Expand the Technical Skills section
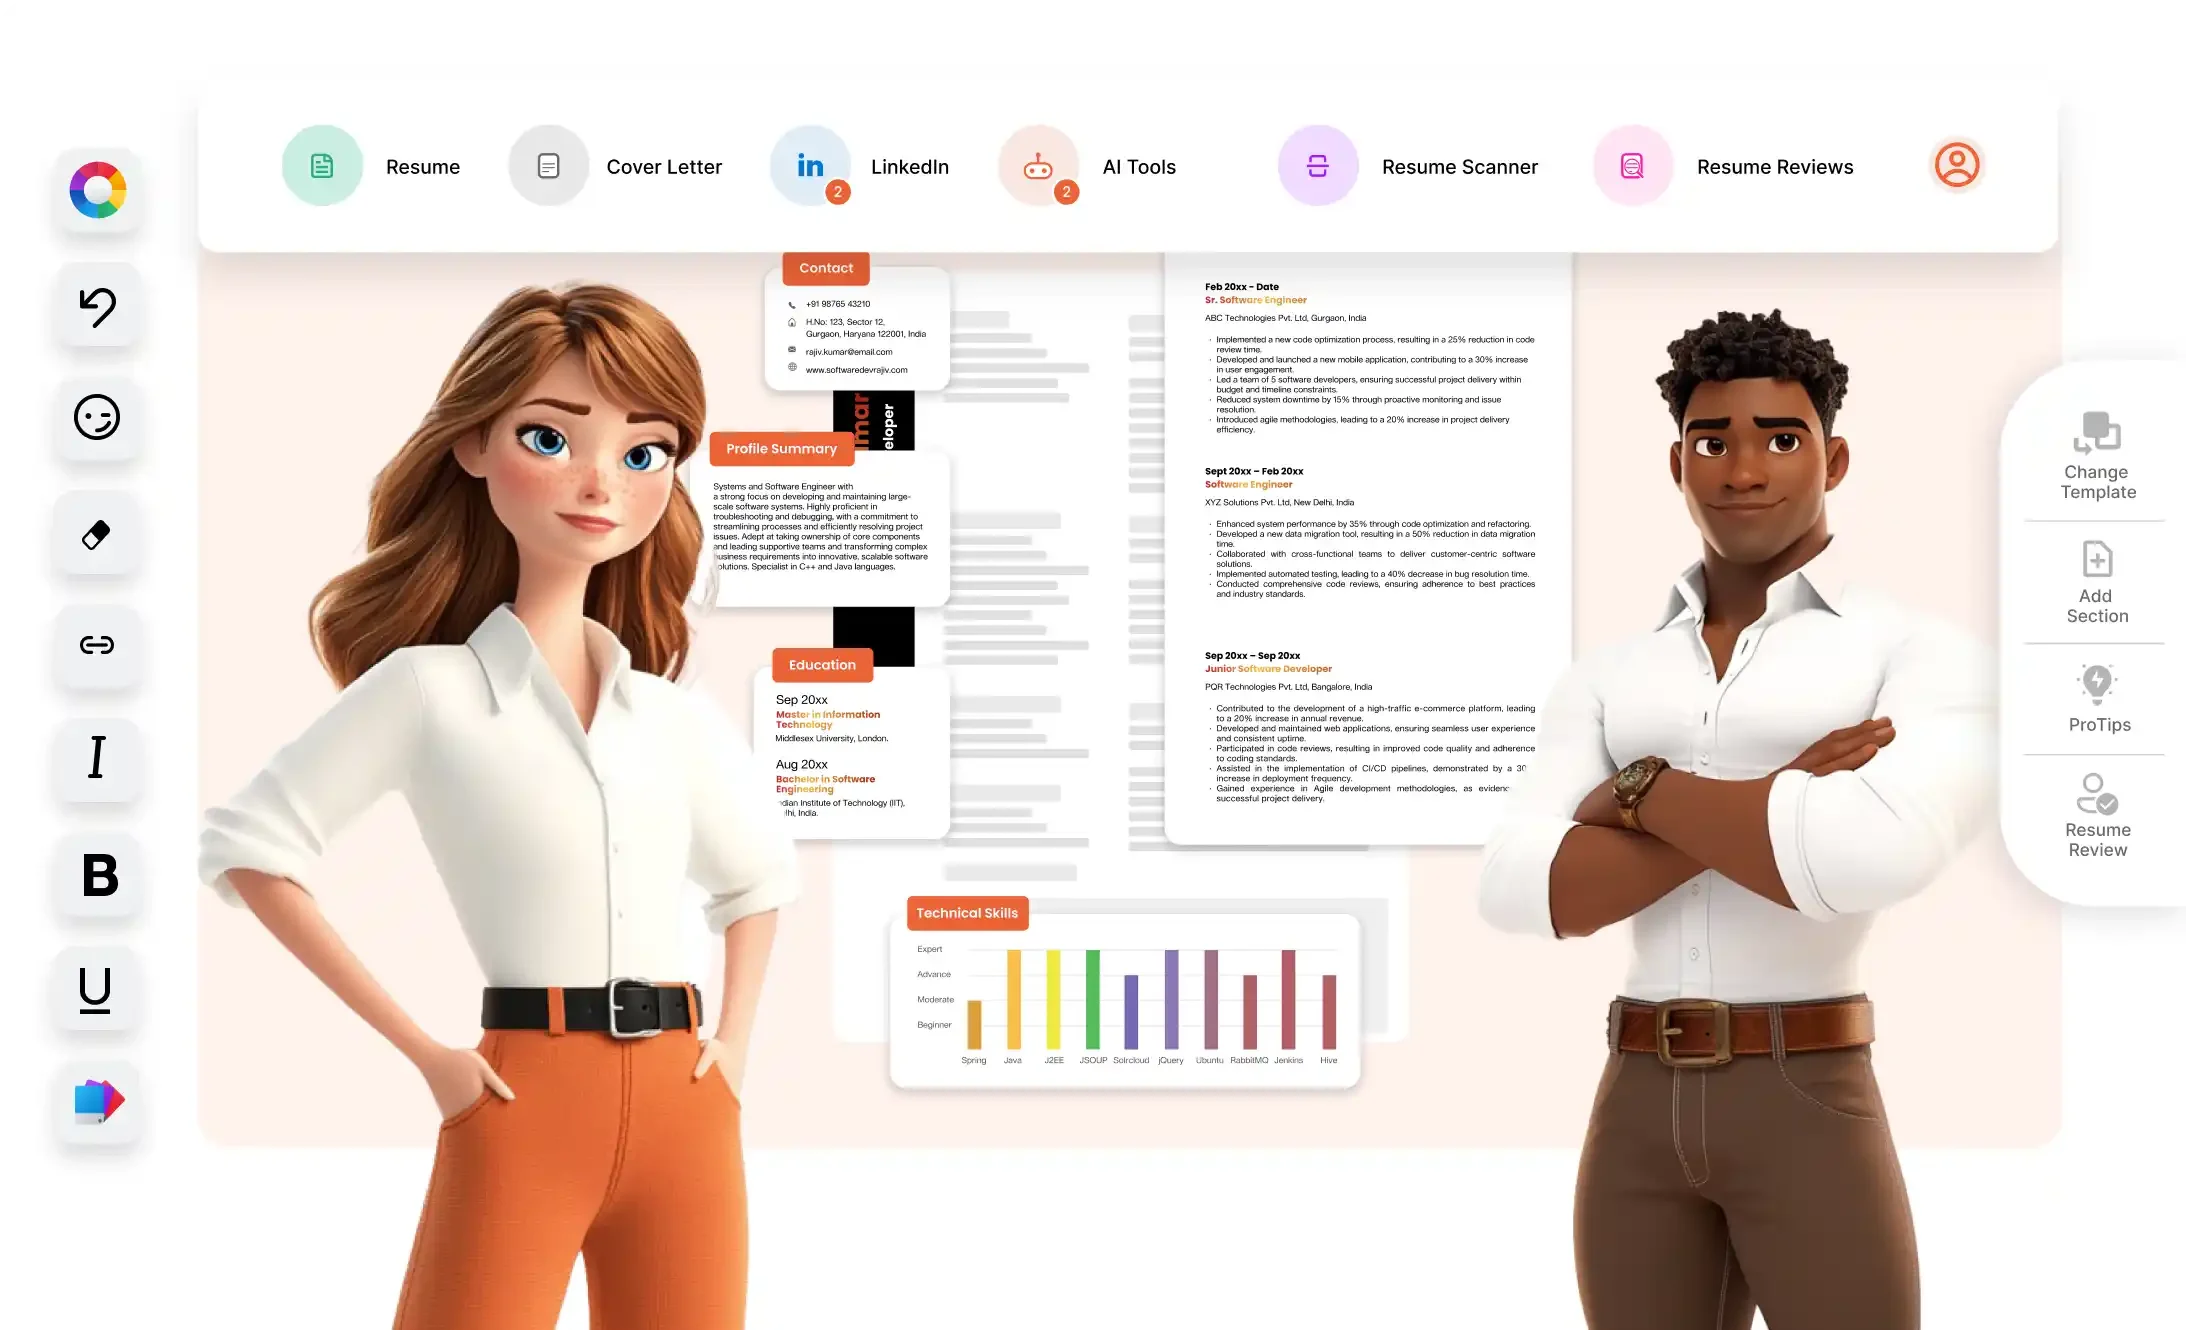 click(x=965, y=912)
